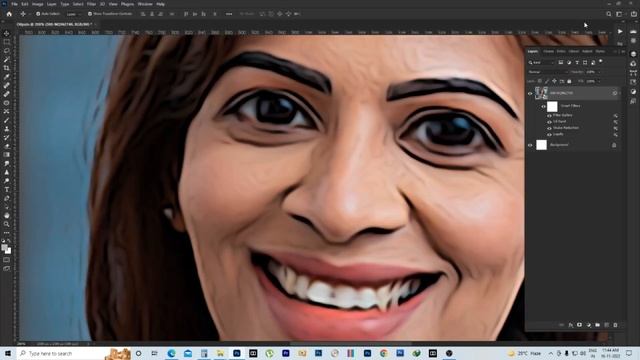The width and height of the screenshot is (640, 360).
Task: Toggle visibility of the top smart object layer
Action: tap(530, 93)
